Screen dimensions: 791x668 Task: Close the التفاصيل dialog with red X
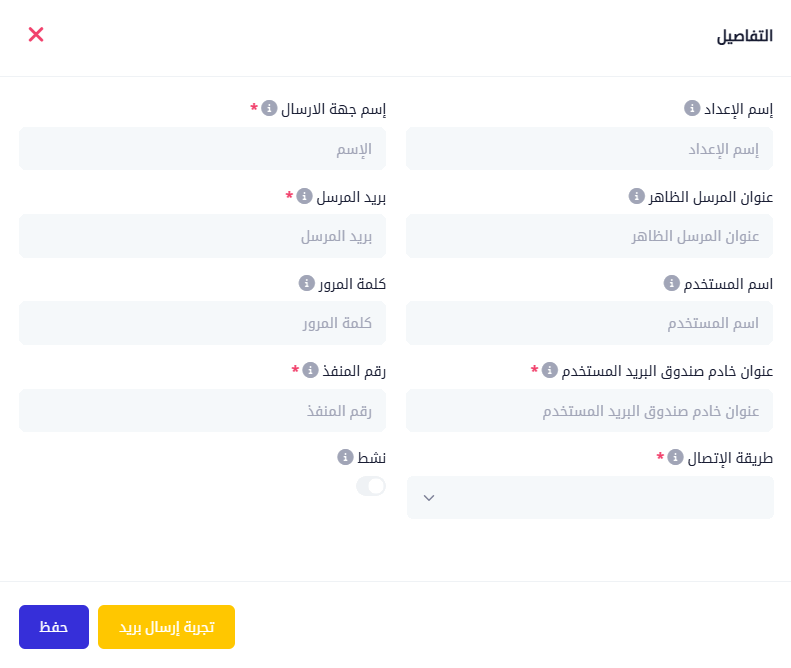(36, 35)
